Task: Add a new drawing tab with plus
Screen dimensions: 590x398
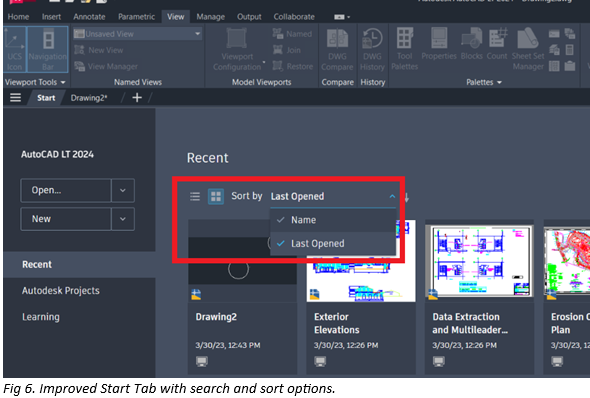Action: click(x=137, y=98)
